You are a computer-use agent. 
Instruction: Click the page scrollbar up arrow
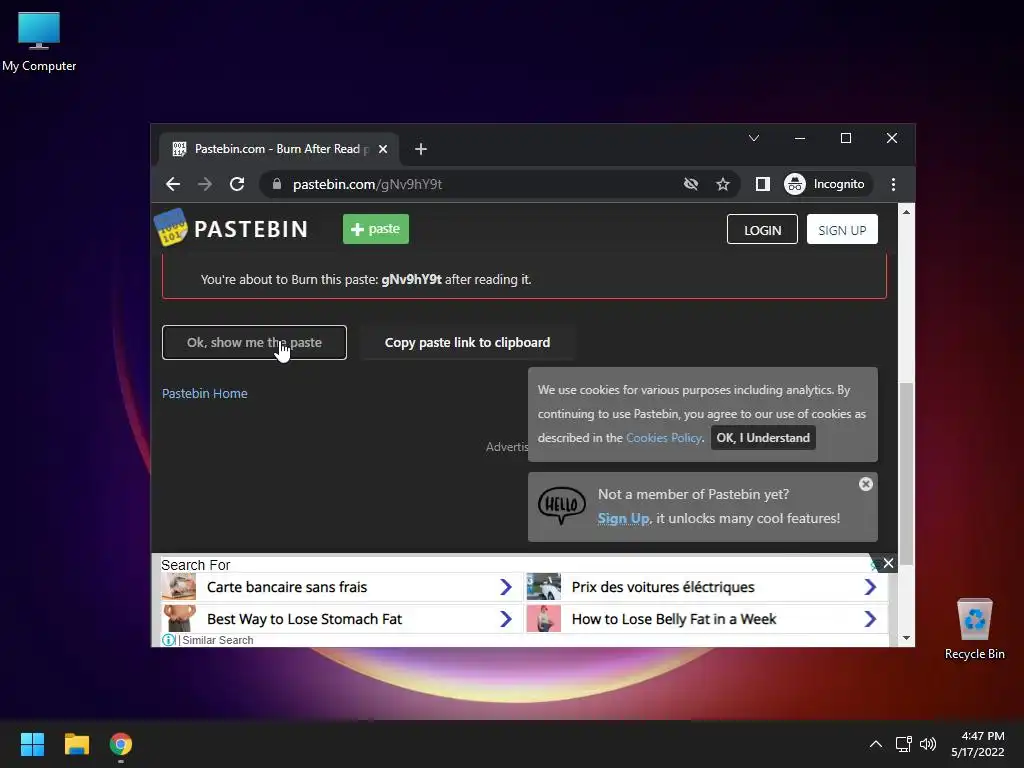[906, 212]
